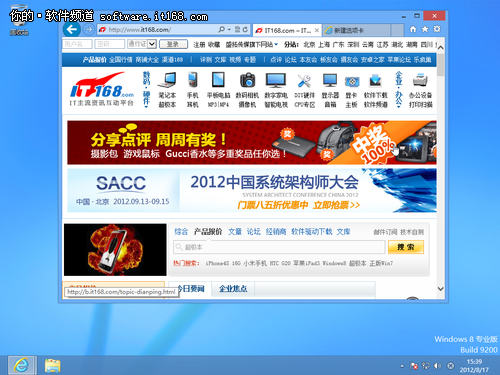Click the tablet 平板电脑 category icon
This screenshot has width=500, height=375.
point(218,80)
